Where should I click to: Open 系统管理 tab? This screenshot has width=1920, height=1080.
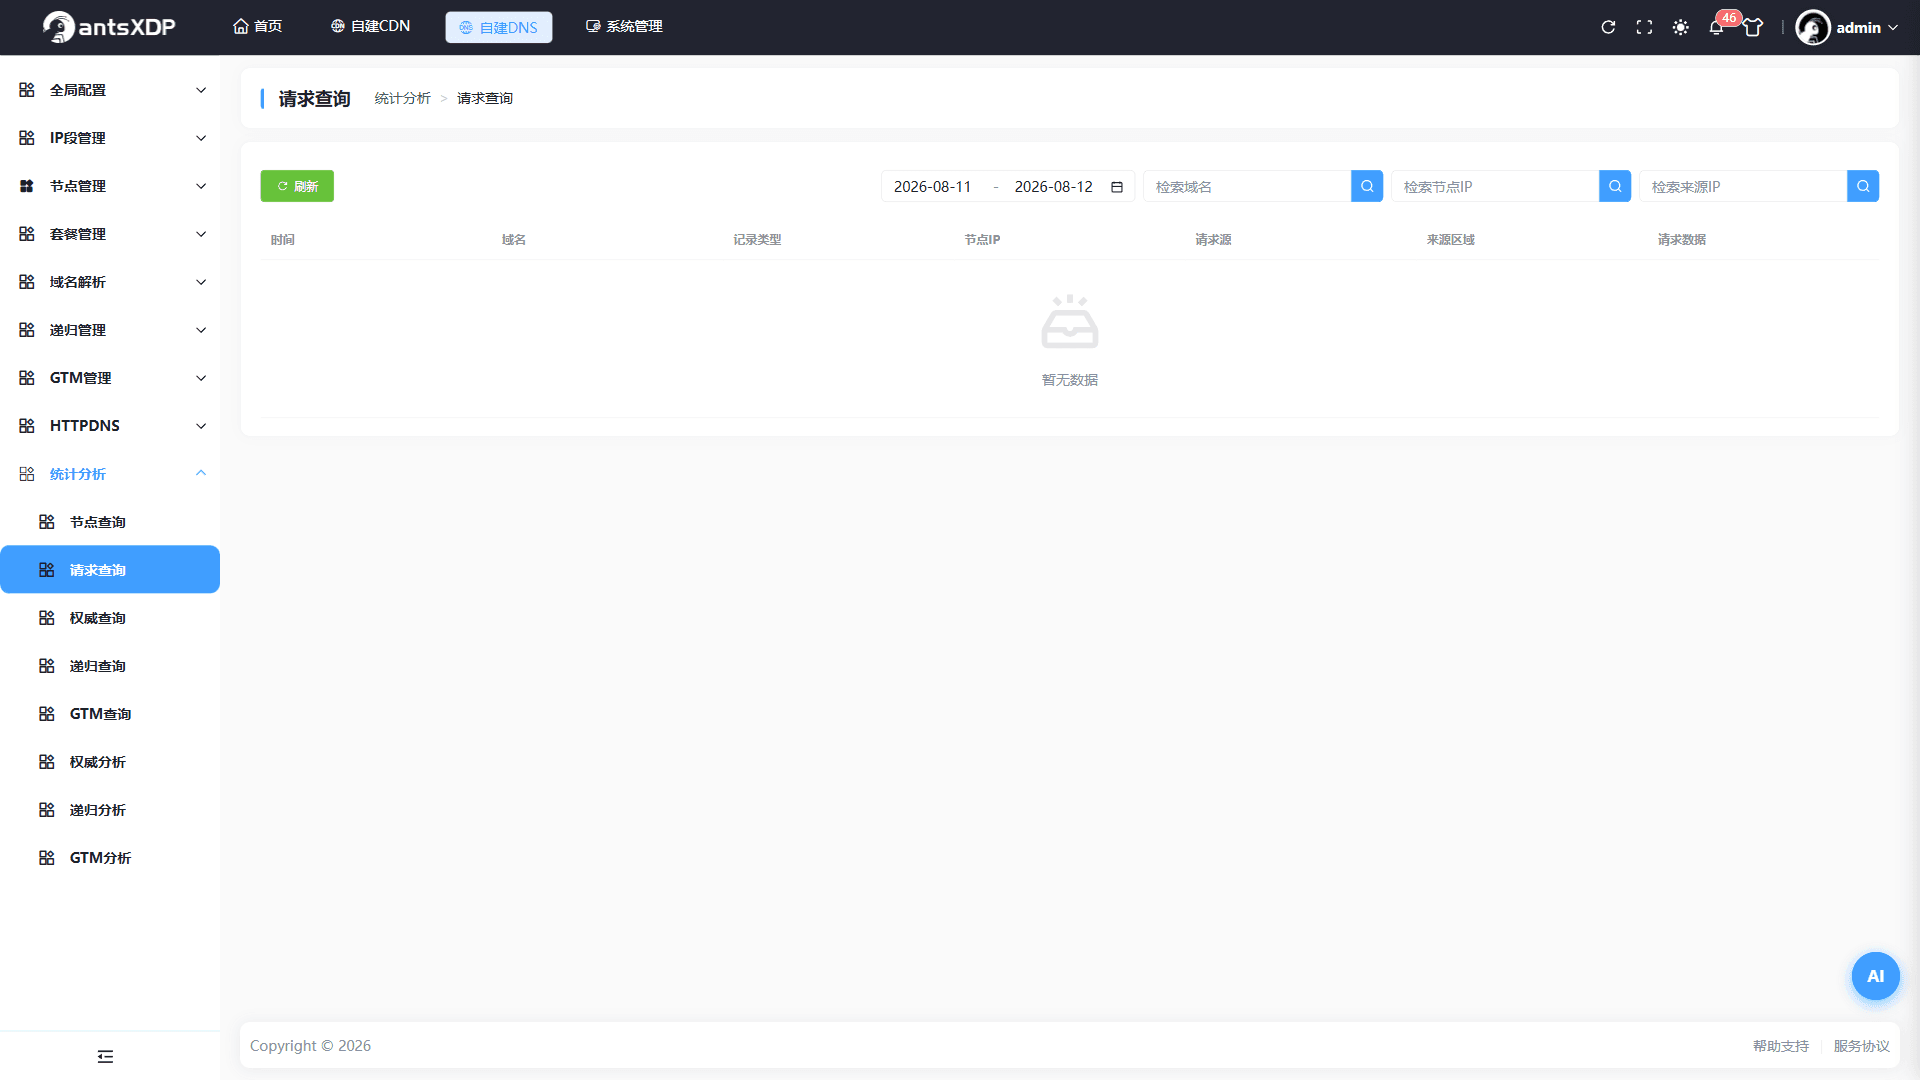tap(624, 27)
